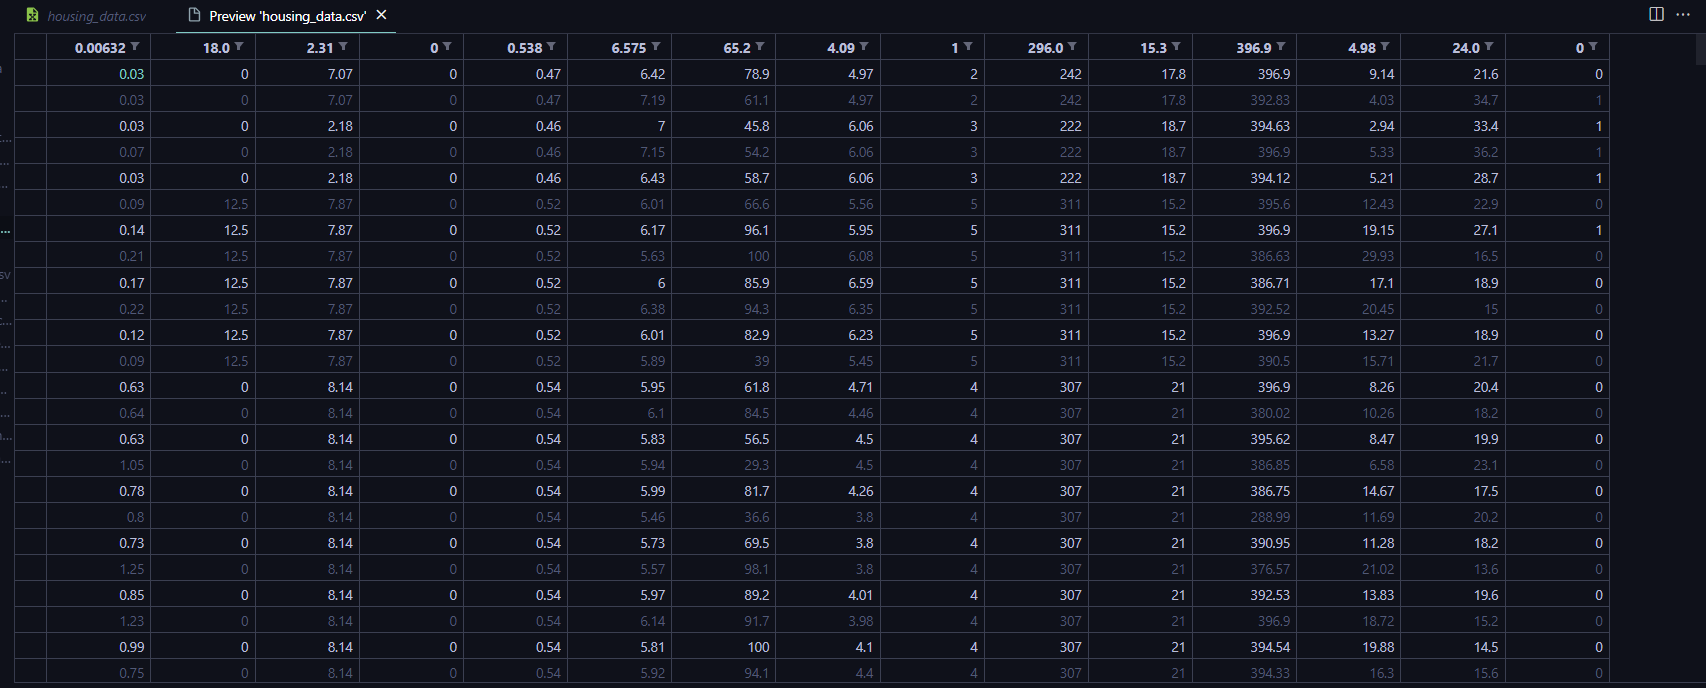The width and height of the screenshot is (1706, 688).
Task: Open filter for the 65.2 column
Action: click(760, 47)
